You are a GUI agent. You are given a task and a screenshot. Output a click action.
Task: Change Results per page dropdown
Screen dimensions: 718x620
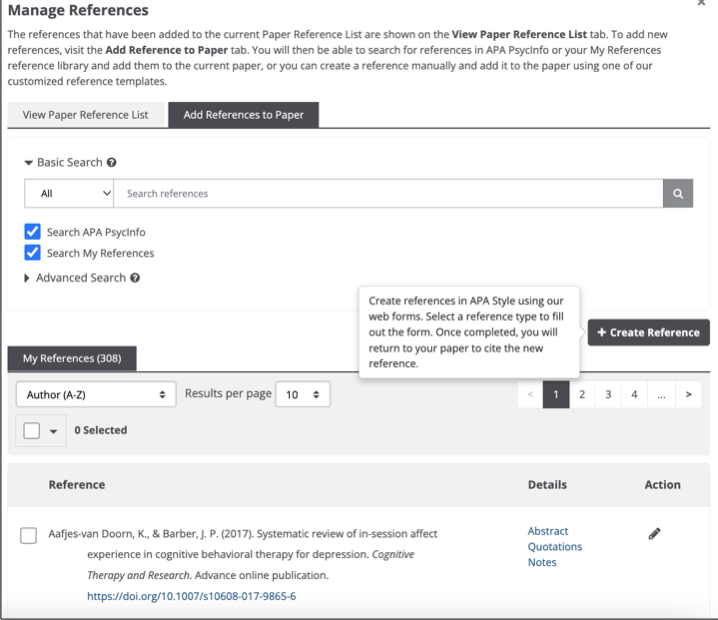[304, 395]
